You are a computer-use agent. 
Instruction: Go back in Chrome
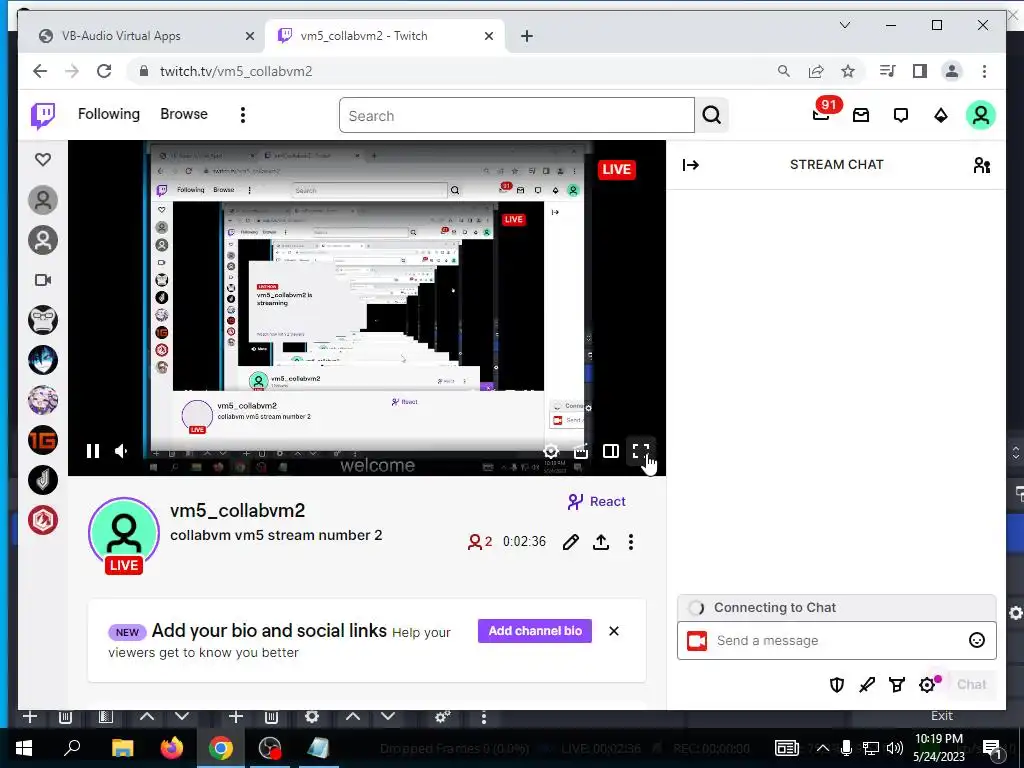point(40,71)
